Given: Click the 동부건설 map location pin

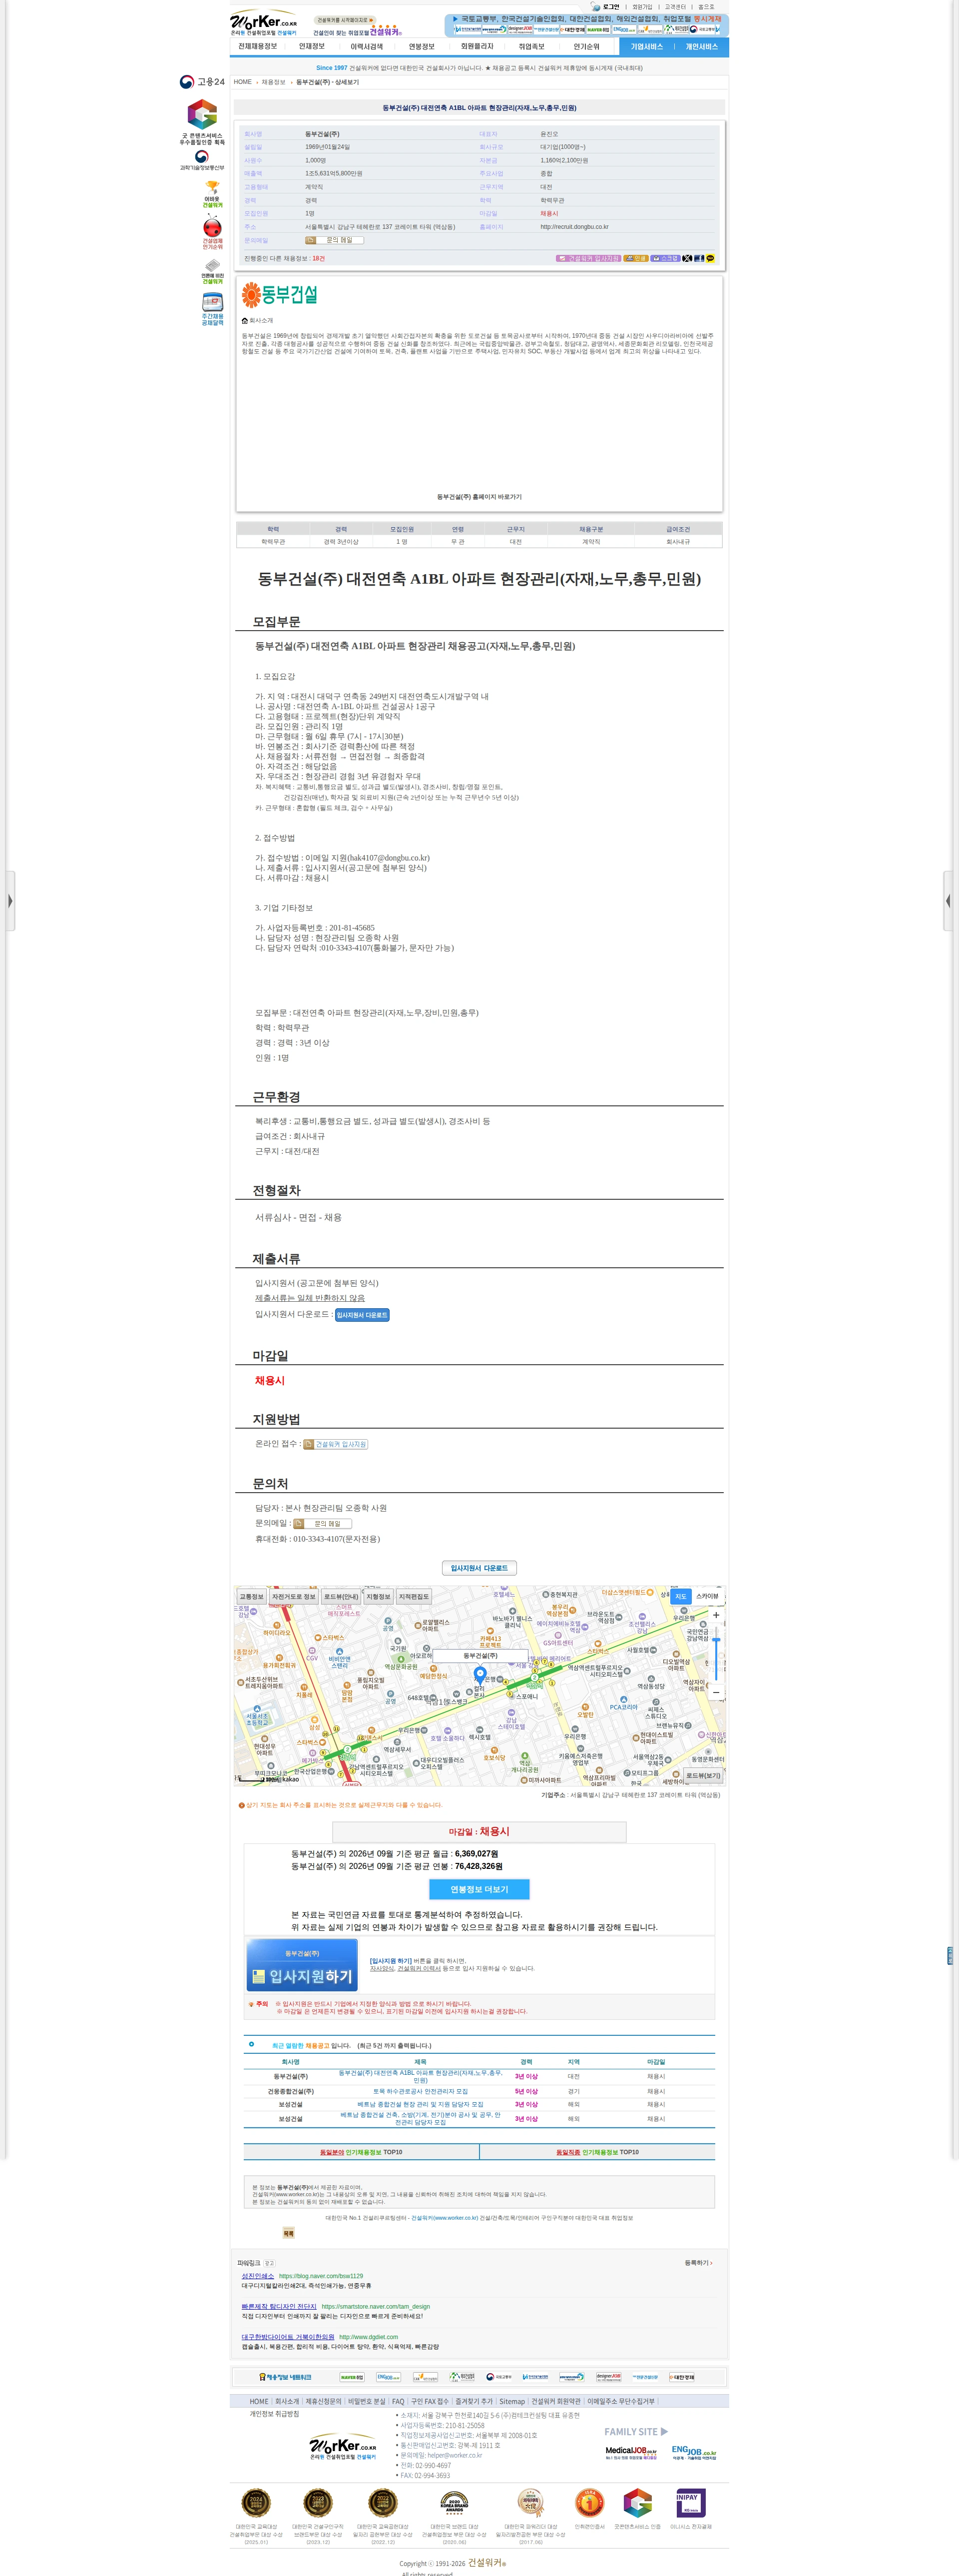Looking at the screenshot, I should click(x=480, y=1675).
